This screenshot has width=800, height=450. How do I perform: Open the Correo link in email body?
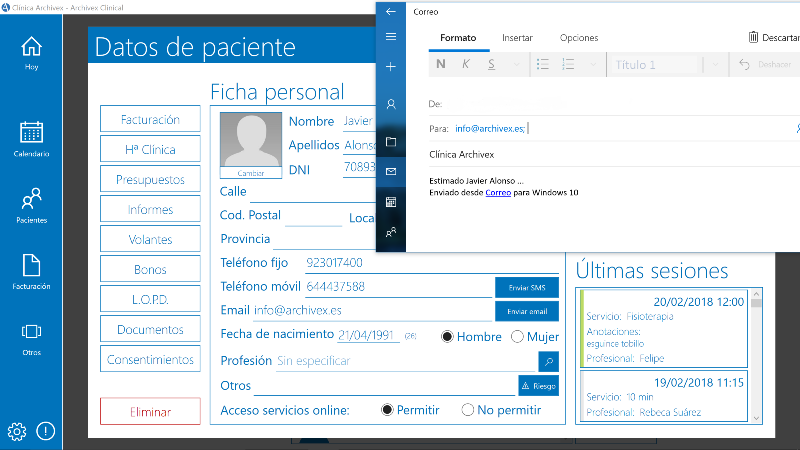tap(498, 192)
